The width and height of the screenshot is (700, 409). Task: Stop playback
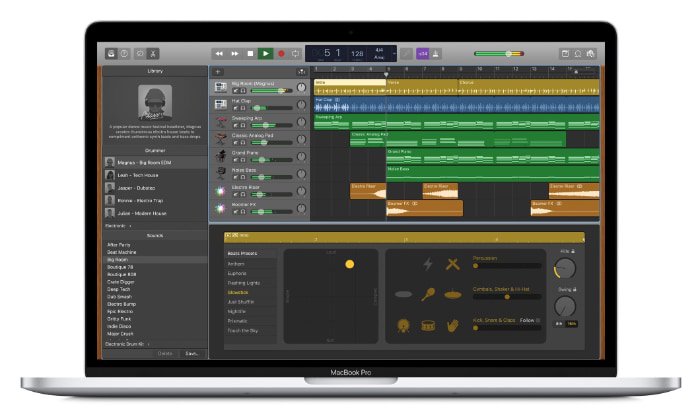(250, 54)
